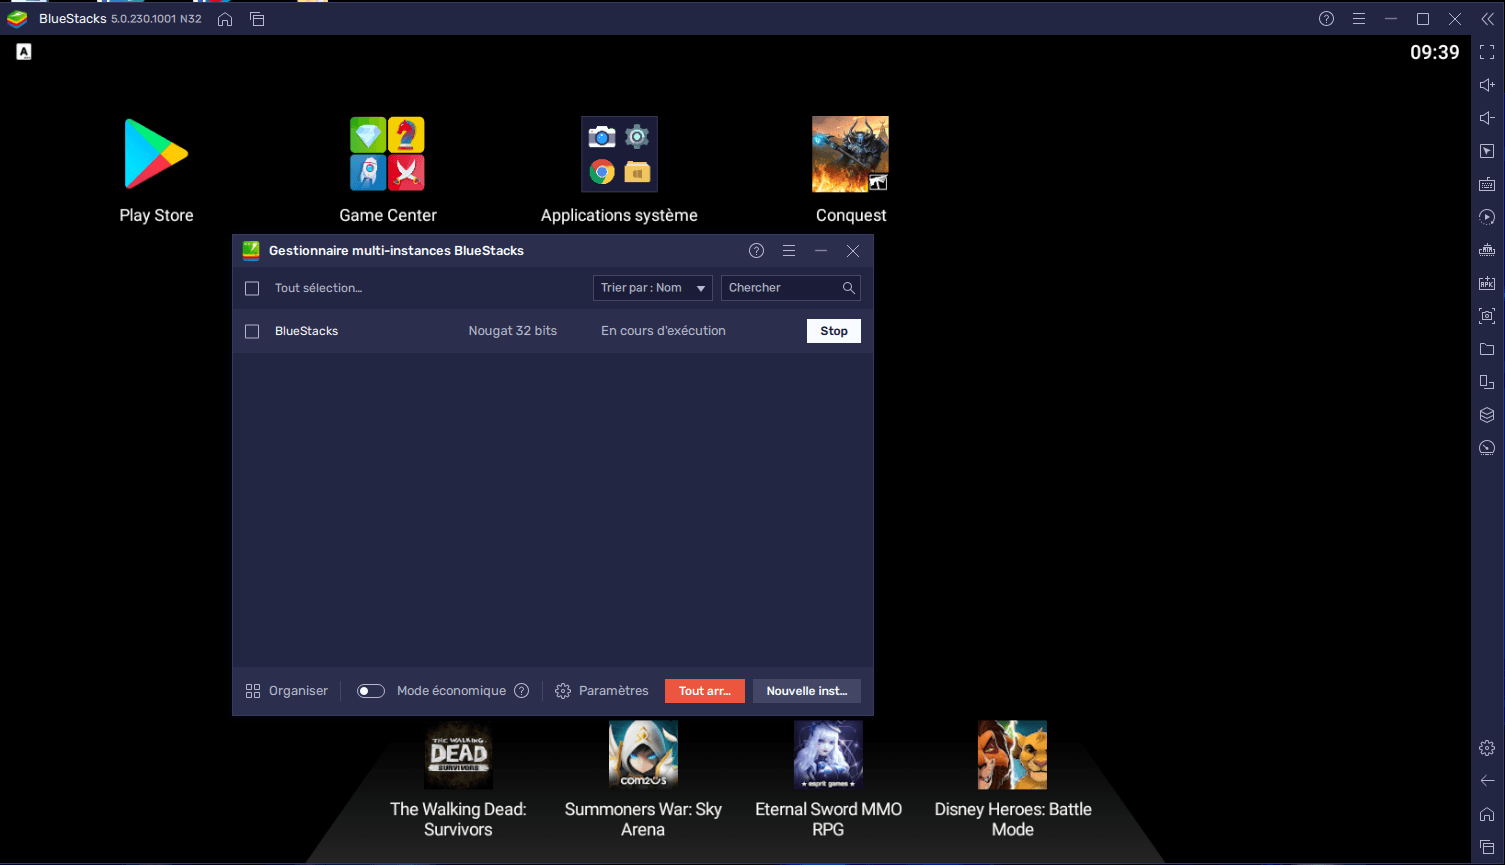Launch the Conquest game
1505x865 pixels.
[850, 155]
